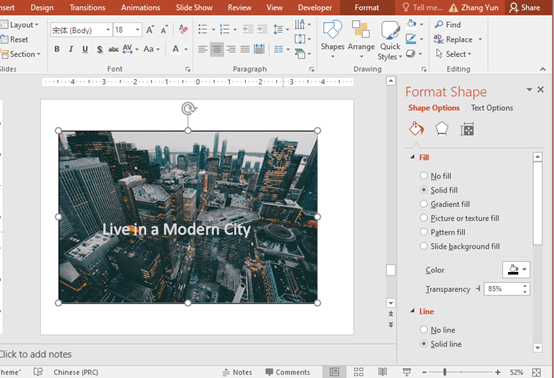The width and height of the screenshot is (554, 378).
Task: Click the Find button
Action: pyautogui.click(x=448, y=25)
